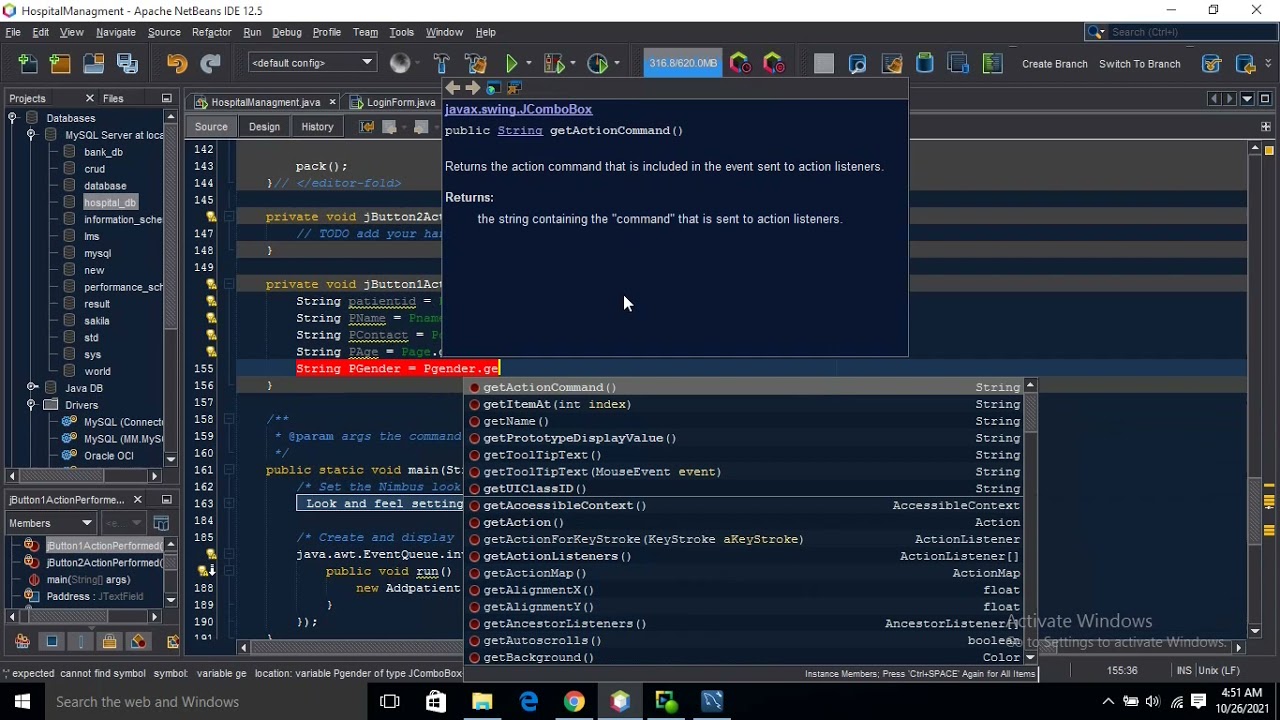Click the Switch To Branch button

pyautogui.click(x=1139, y=64)
